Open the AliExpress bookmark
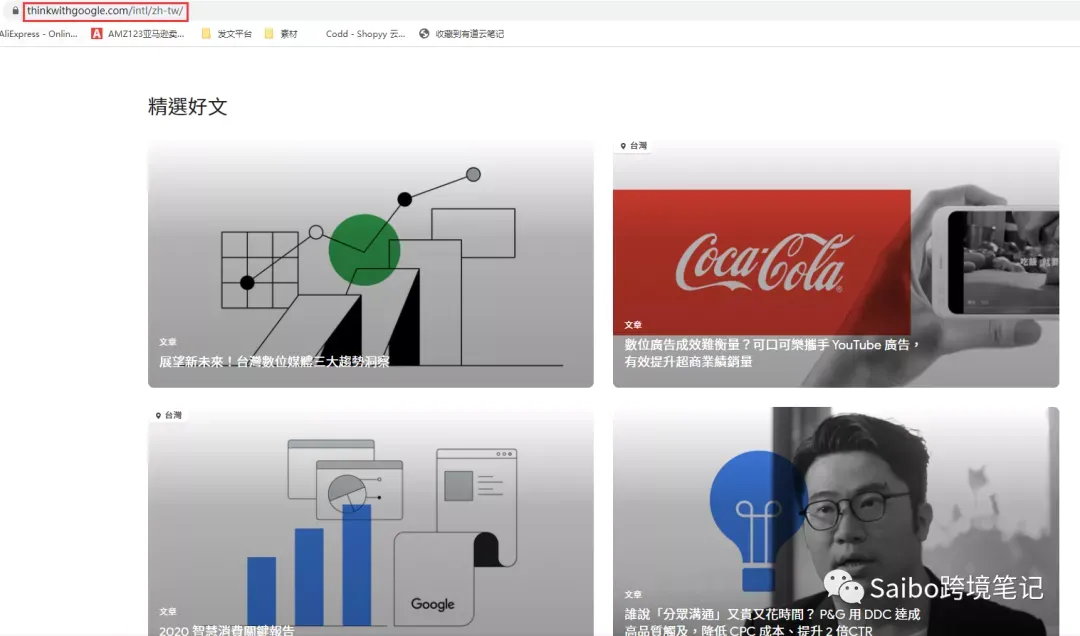1080x636 pixels. click(39, 34)
